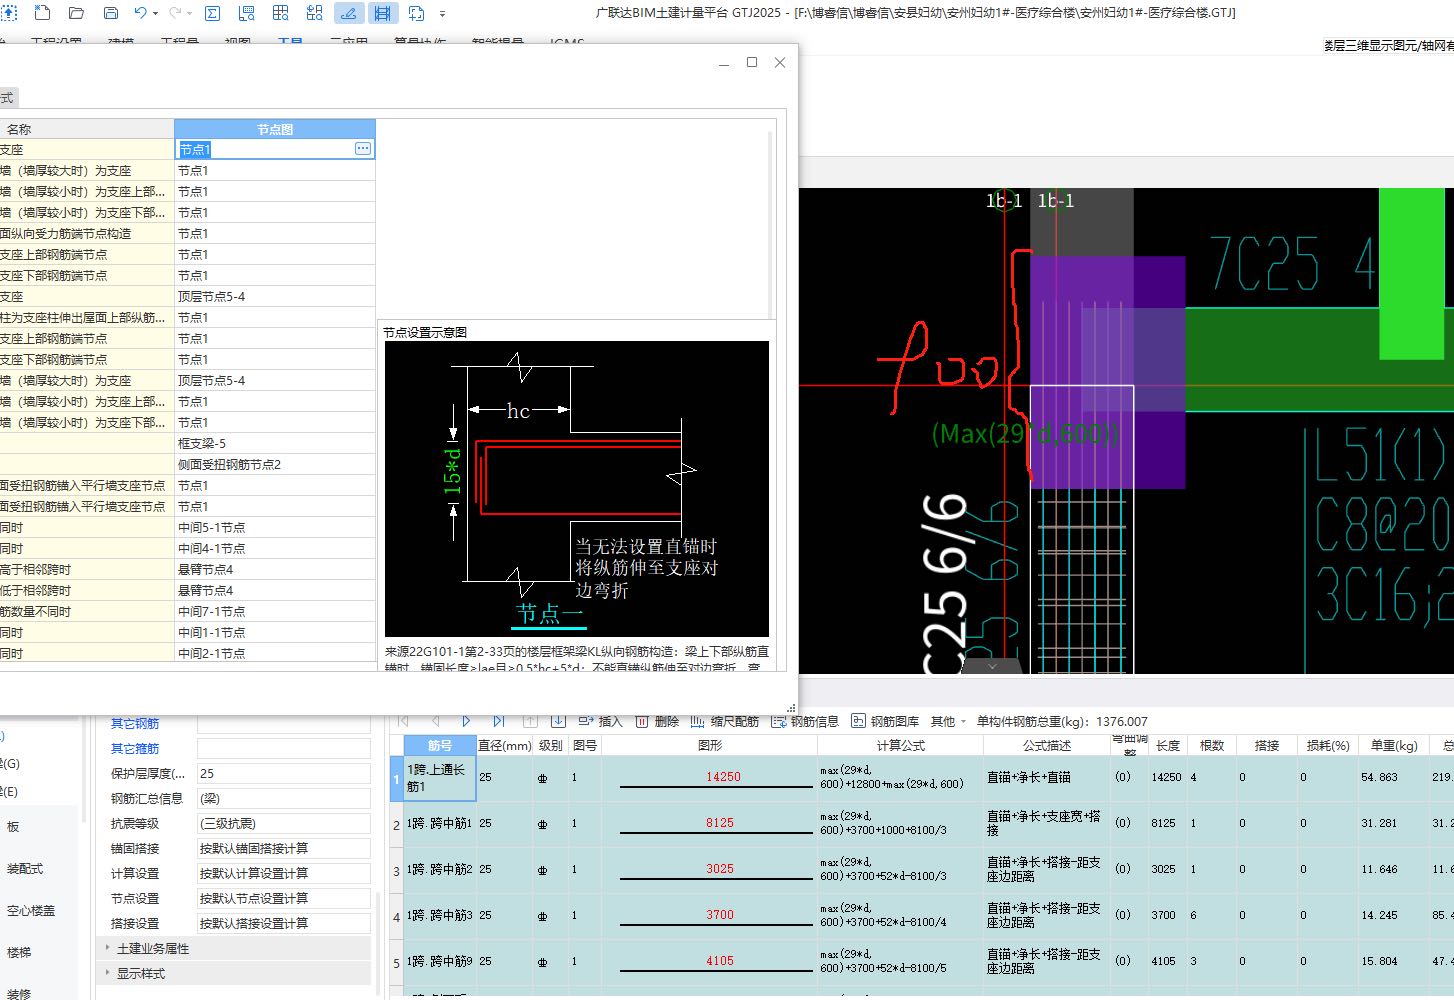
Task: Jump to first rebar record
Action: click(404, 721)
